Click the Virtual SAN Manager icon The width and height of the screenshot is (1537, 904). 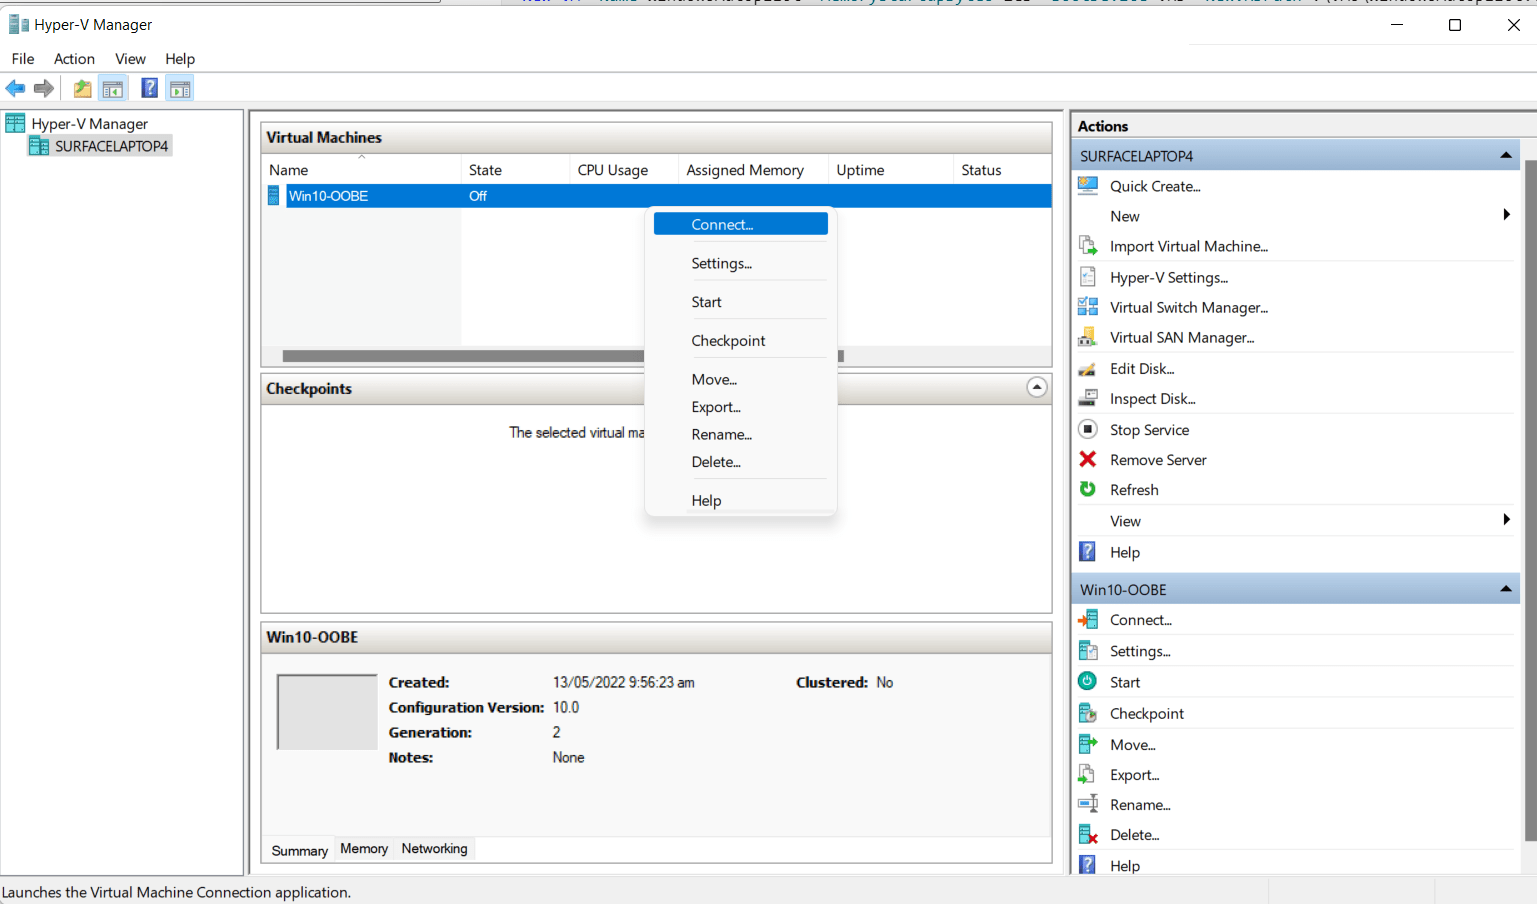tap(1088, 337)
